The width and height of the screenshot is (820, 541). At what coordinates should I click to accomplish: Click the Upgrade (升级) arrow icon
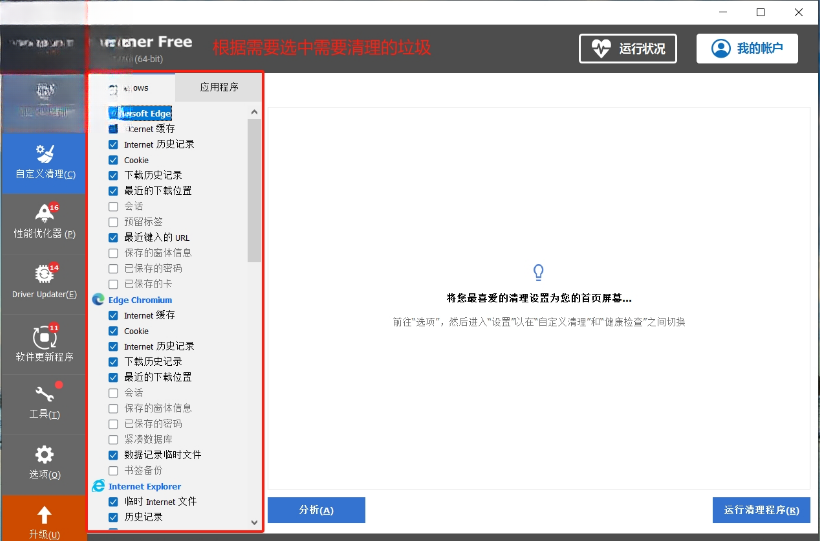[44, 515]
